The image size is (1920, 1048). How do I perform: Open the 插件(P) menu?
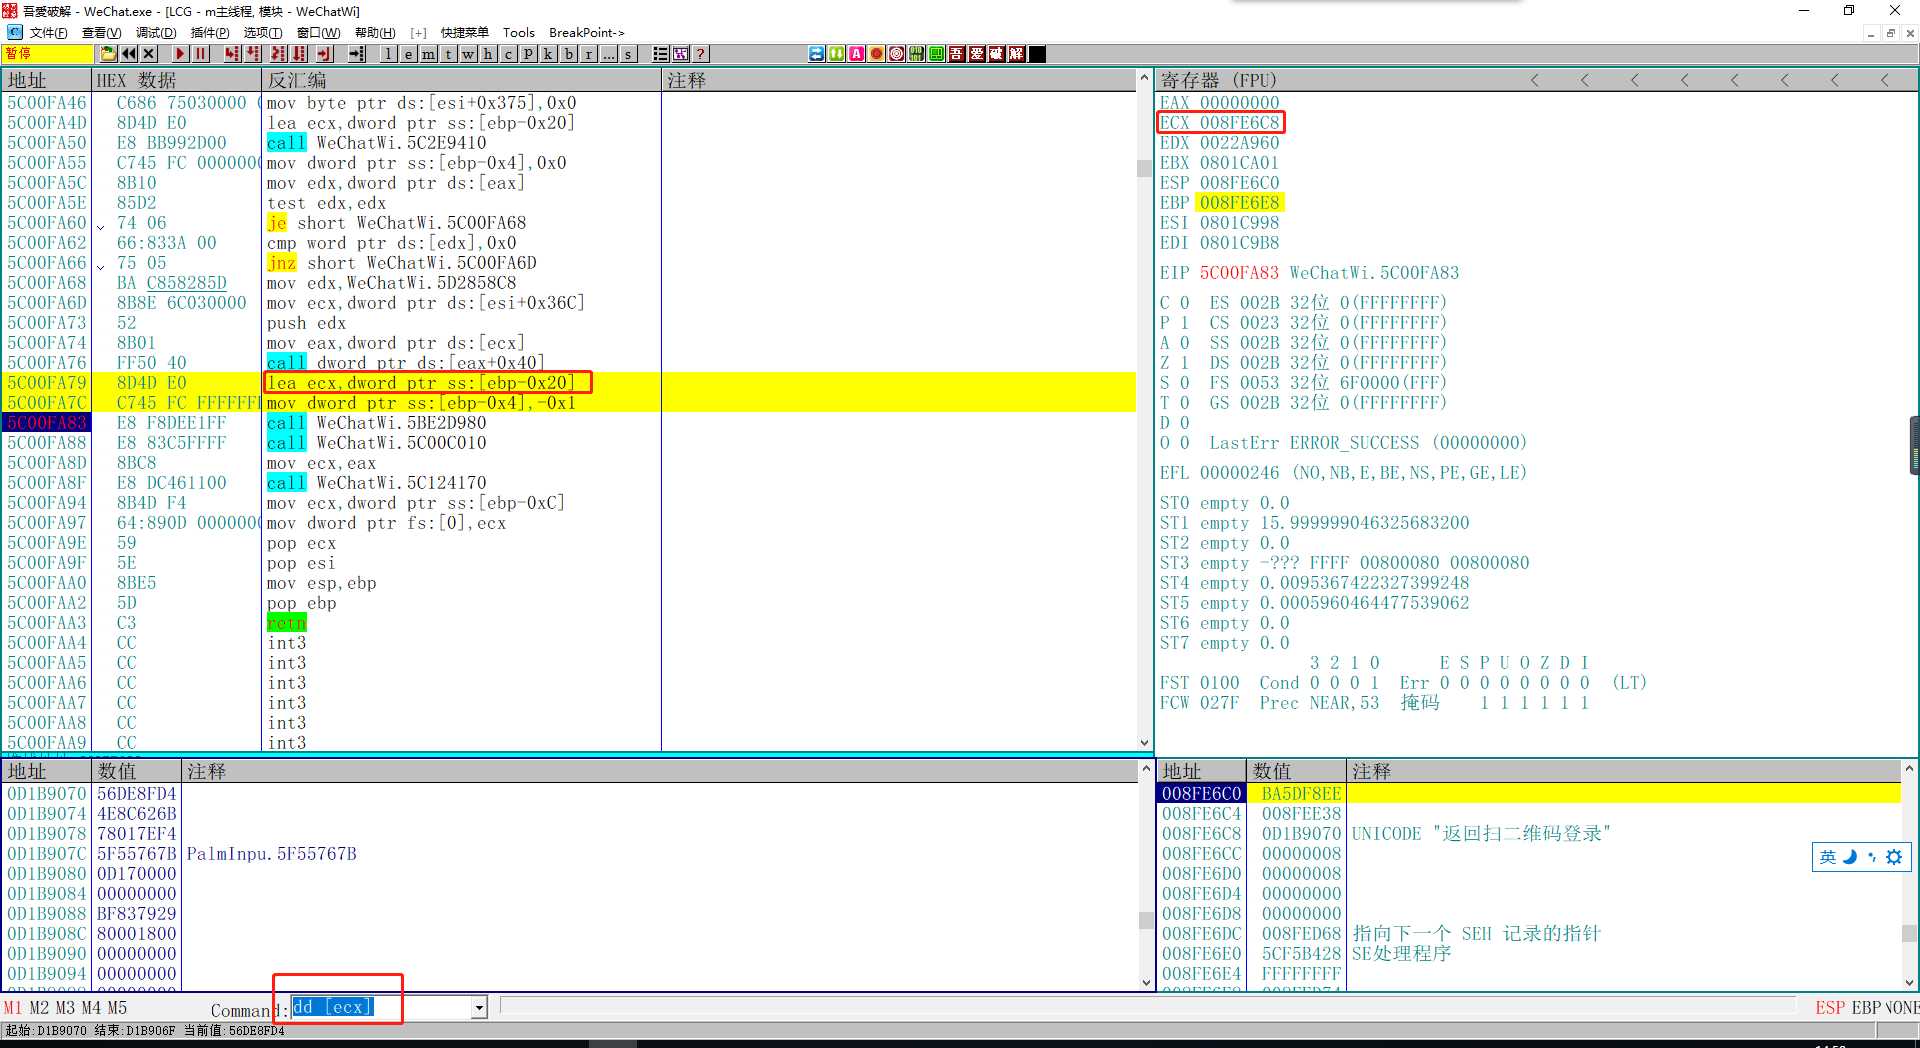210,33
